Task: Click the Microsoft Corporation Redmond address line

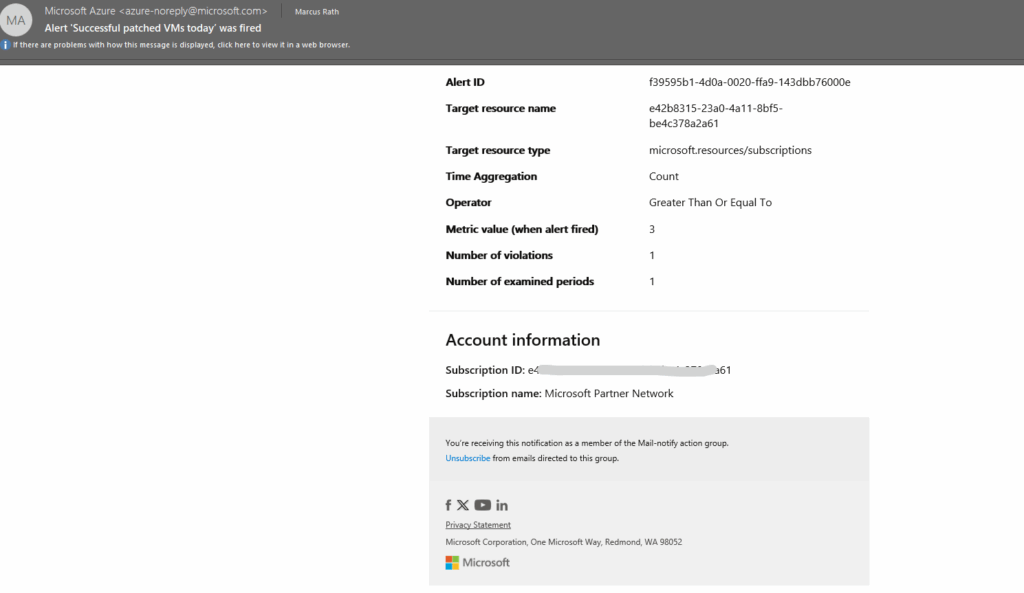Action: 564,542
